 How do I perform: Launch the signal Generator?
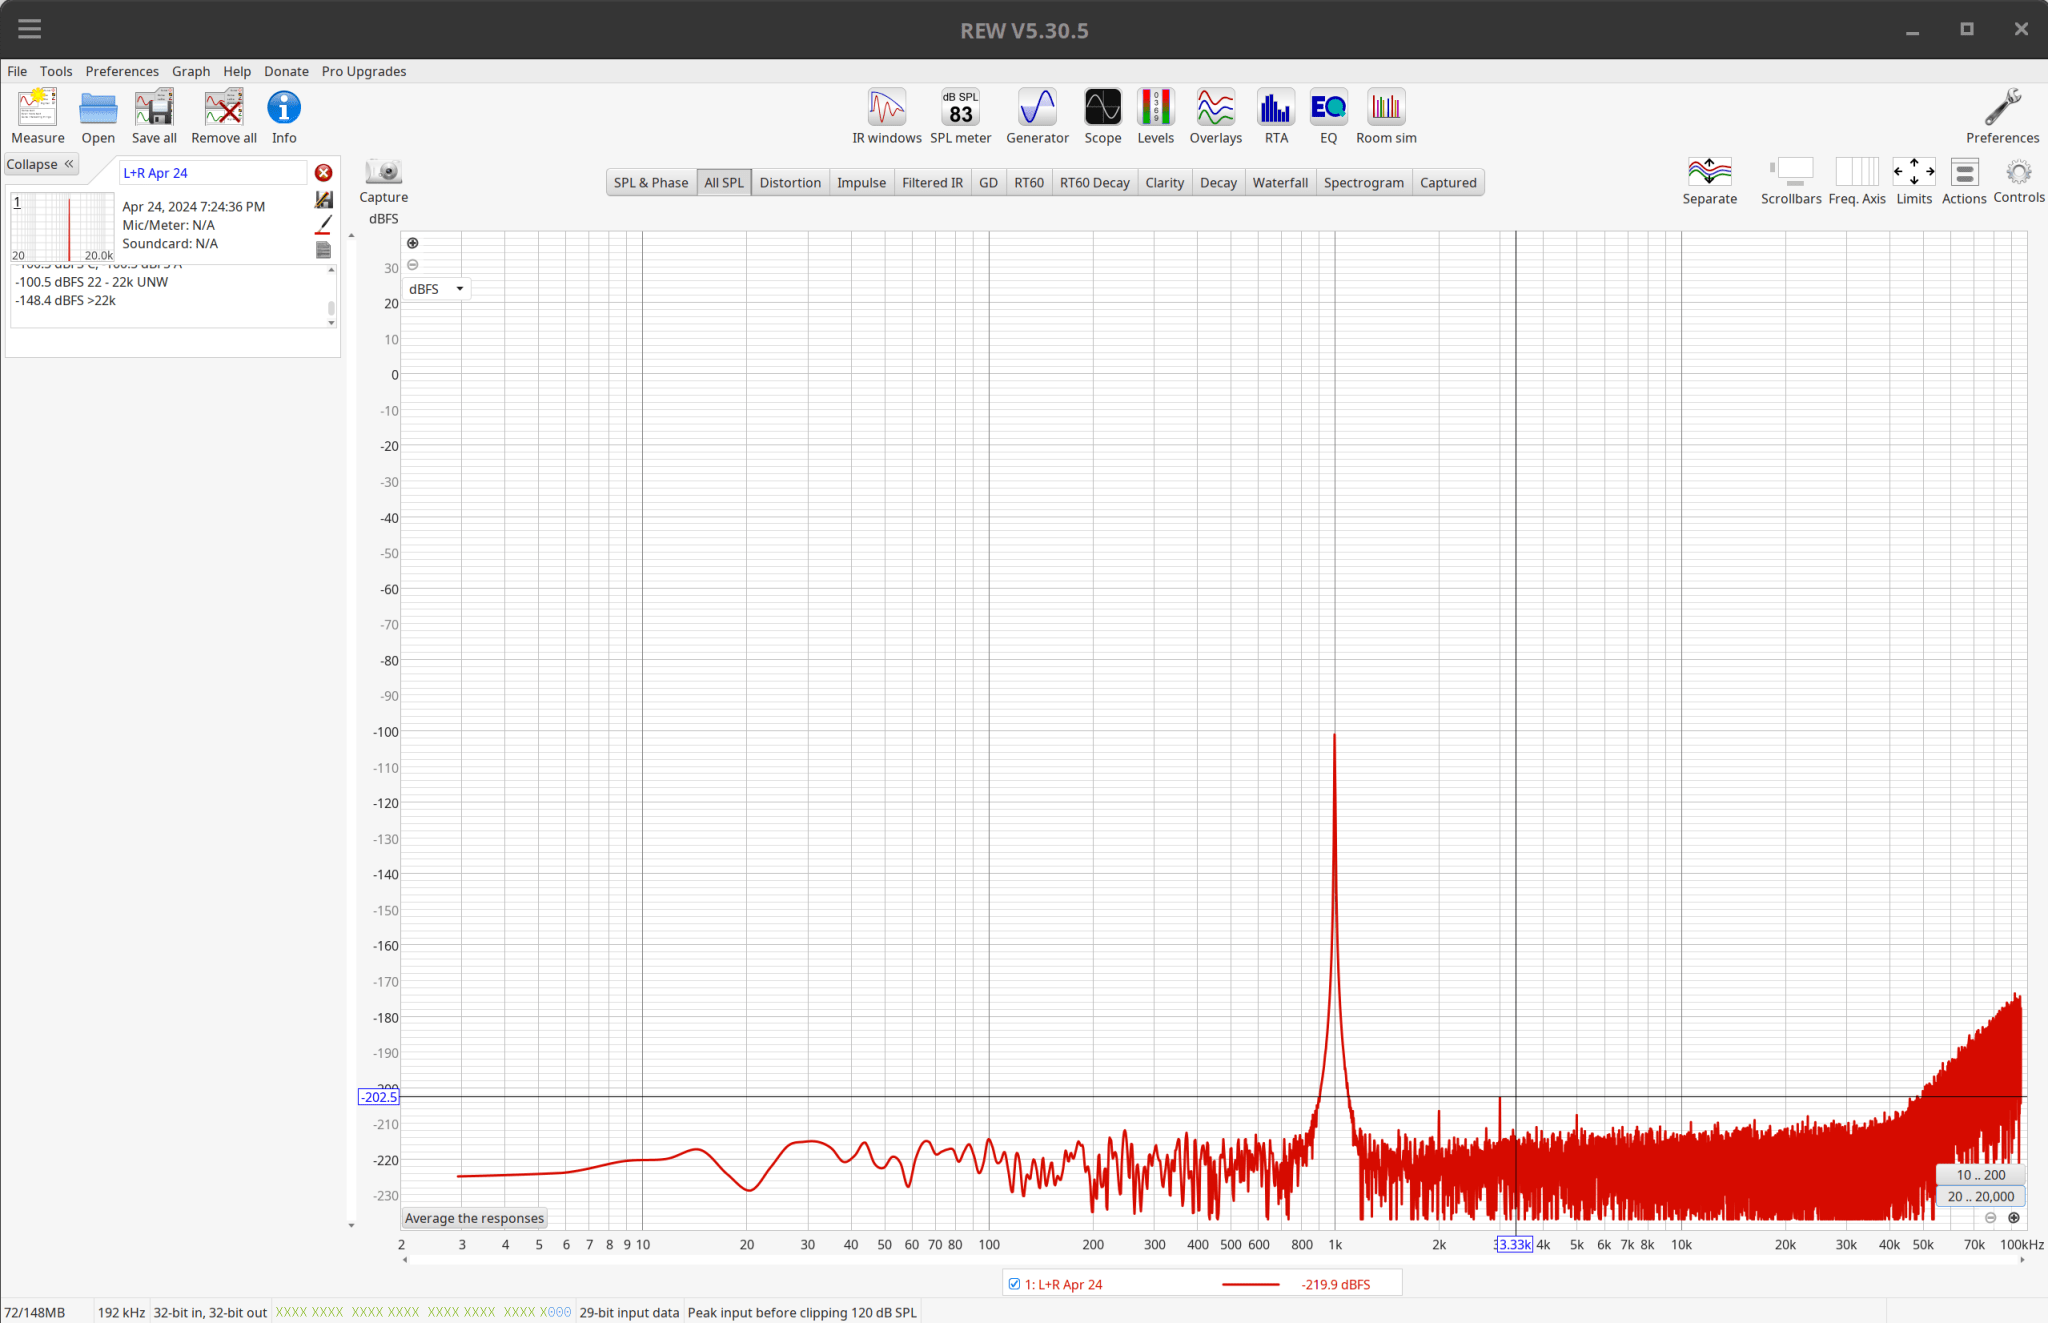(x=1037, y=117)
